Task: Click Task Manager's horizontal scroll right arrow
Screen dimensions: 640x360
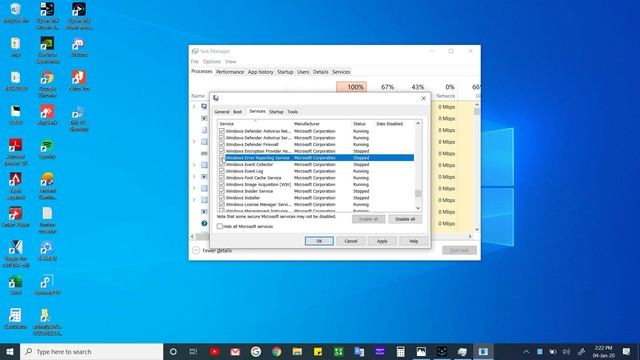Action: click(x=470, y=236)
